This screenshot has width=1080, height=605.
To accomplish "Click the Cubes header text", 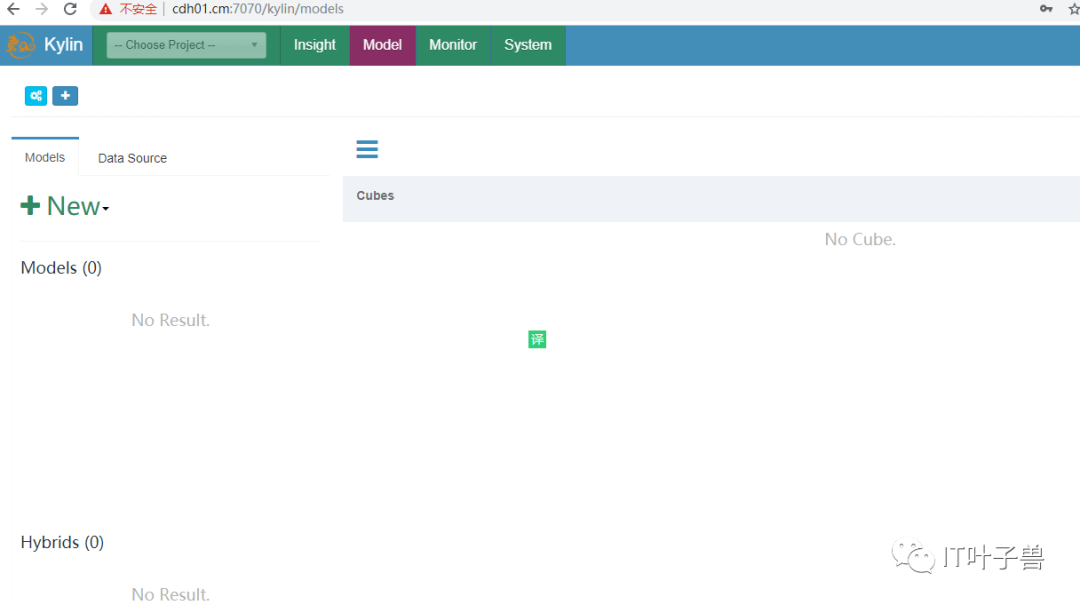I will (x=375, y=196).
